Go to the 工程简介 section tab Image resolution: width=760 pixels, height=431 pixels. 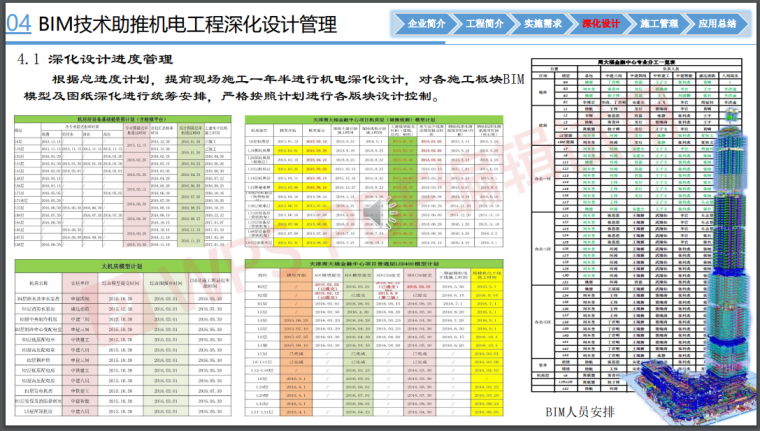[x=486, y=23]
